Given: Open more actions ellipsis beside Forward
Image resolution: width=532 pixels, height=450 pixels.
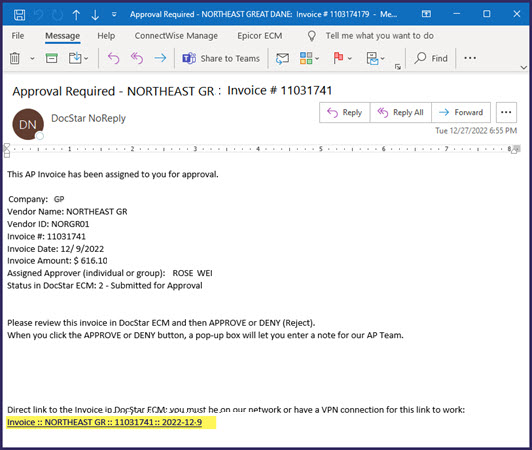Looking at the screenshot, I should [506, 112].
